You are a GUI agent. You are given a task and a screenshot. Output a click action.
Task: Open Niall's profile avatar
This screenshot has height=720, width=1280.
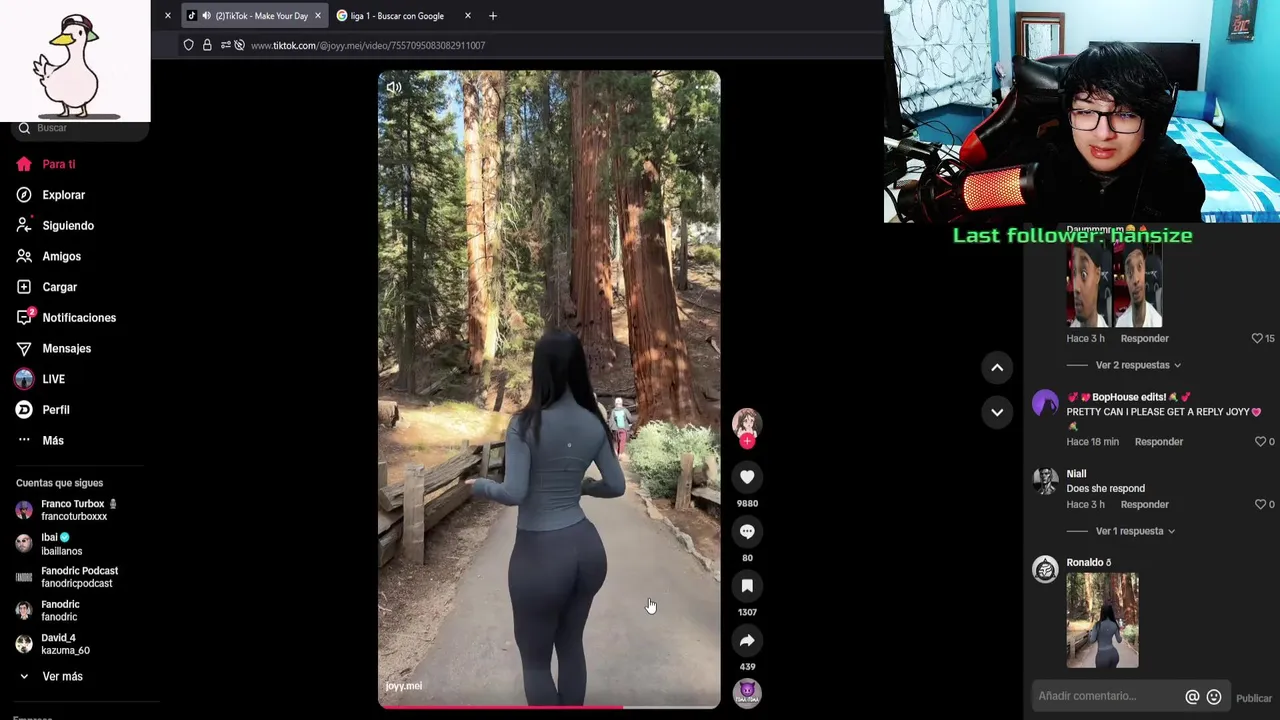click(x=1045, y=481)
